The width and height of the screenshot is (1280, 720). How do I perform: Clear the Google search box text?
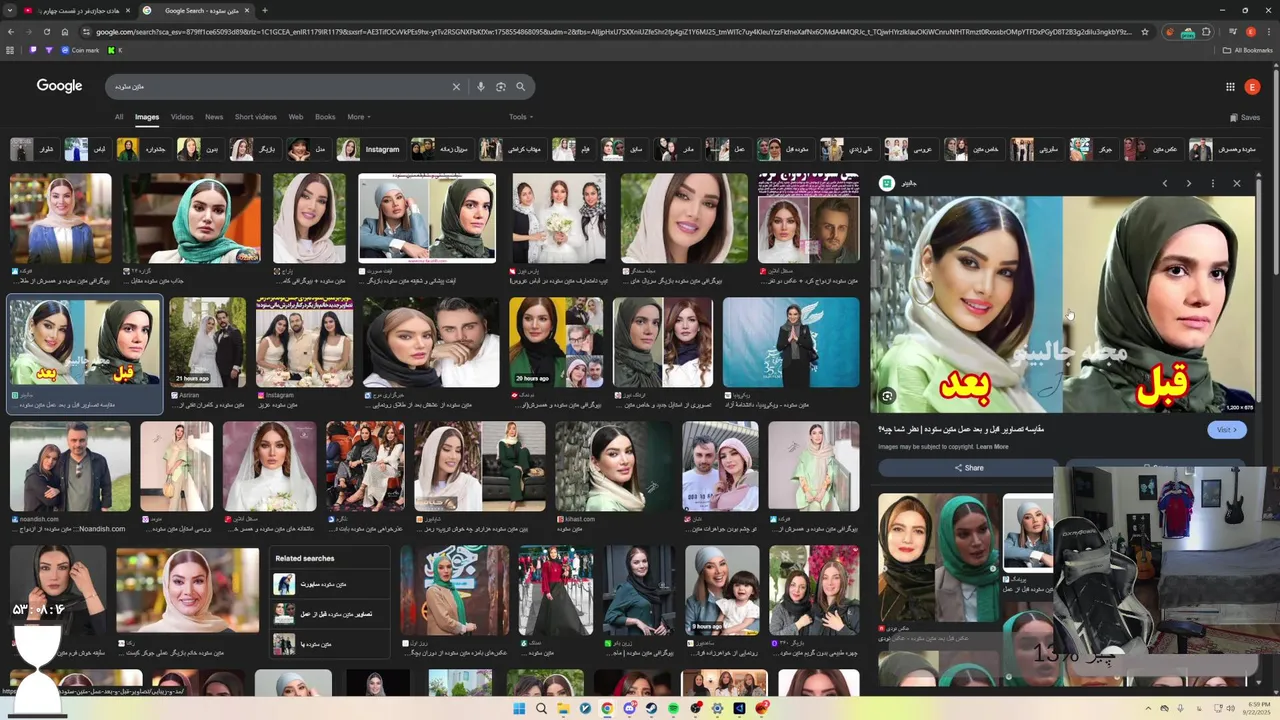pos(456,87)
